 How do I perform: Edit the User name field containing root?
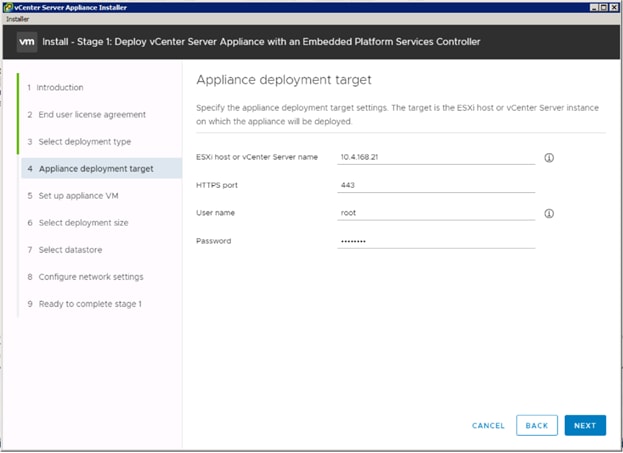(x=436, y=213)
